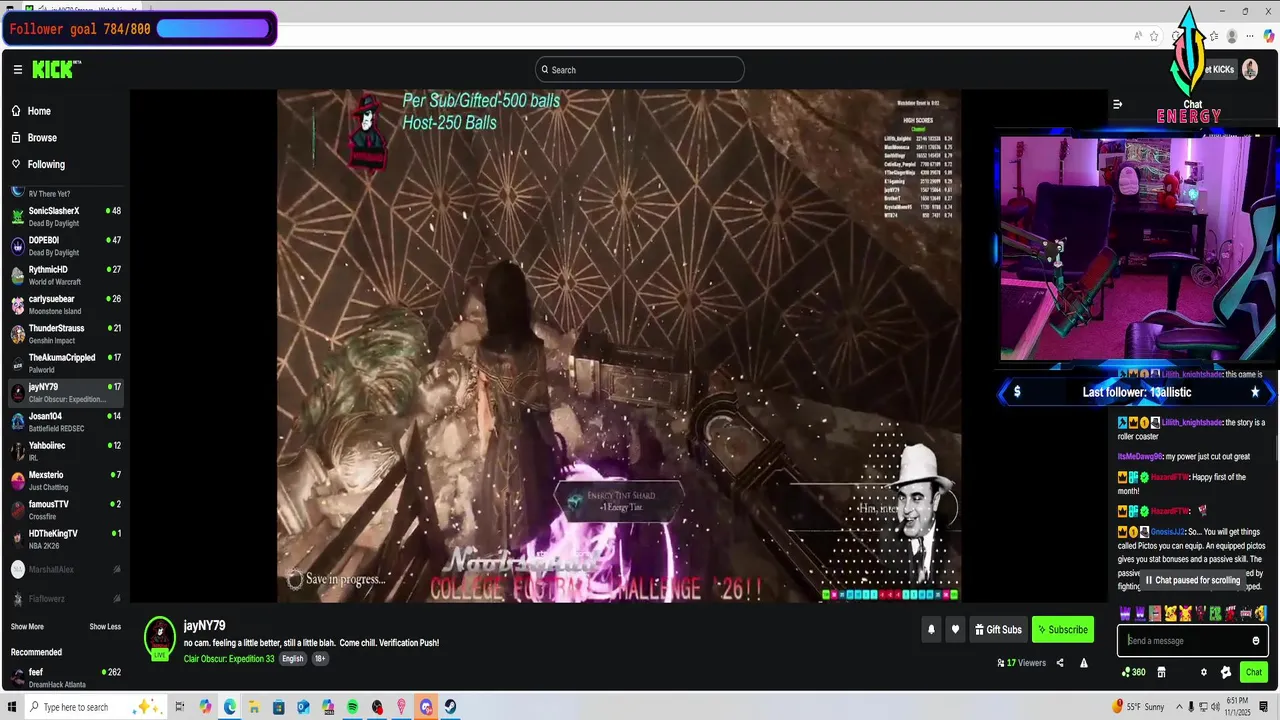Click the taskbar Type here to search box
1280x720 pixels.
(96, 707)
